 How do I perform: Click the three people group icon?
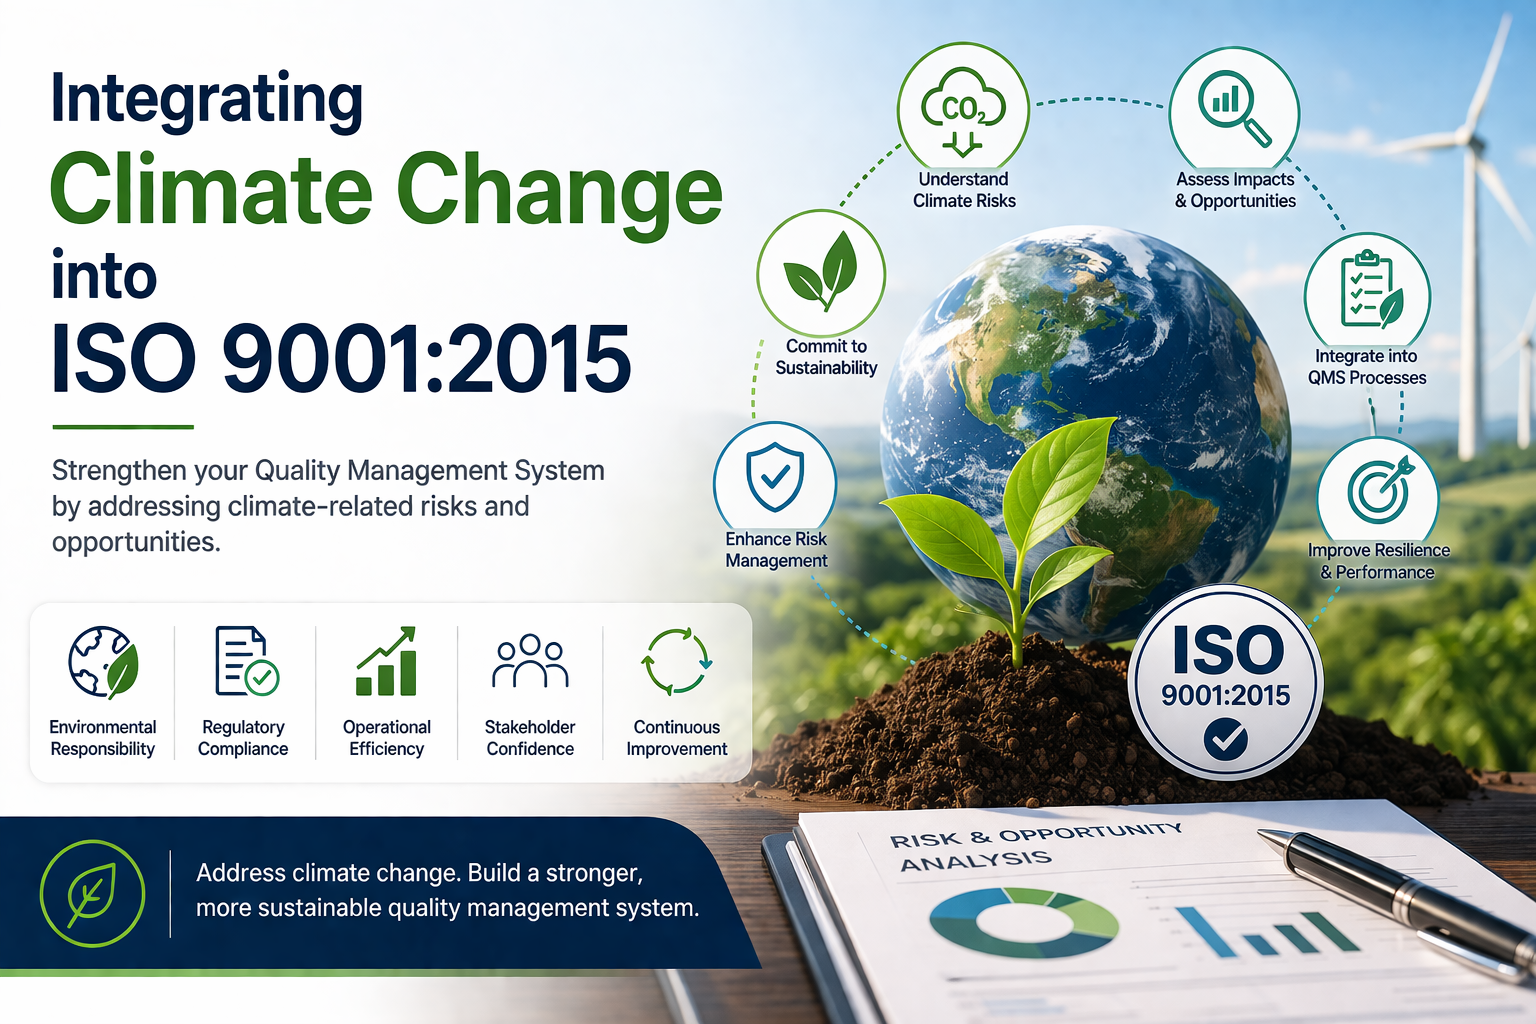tap(530, 661)
